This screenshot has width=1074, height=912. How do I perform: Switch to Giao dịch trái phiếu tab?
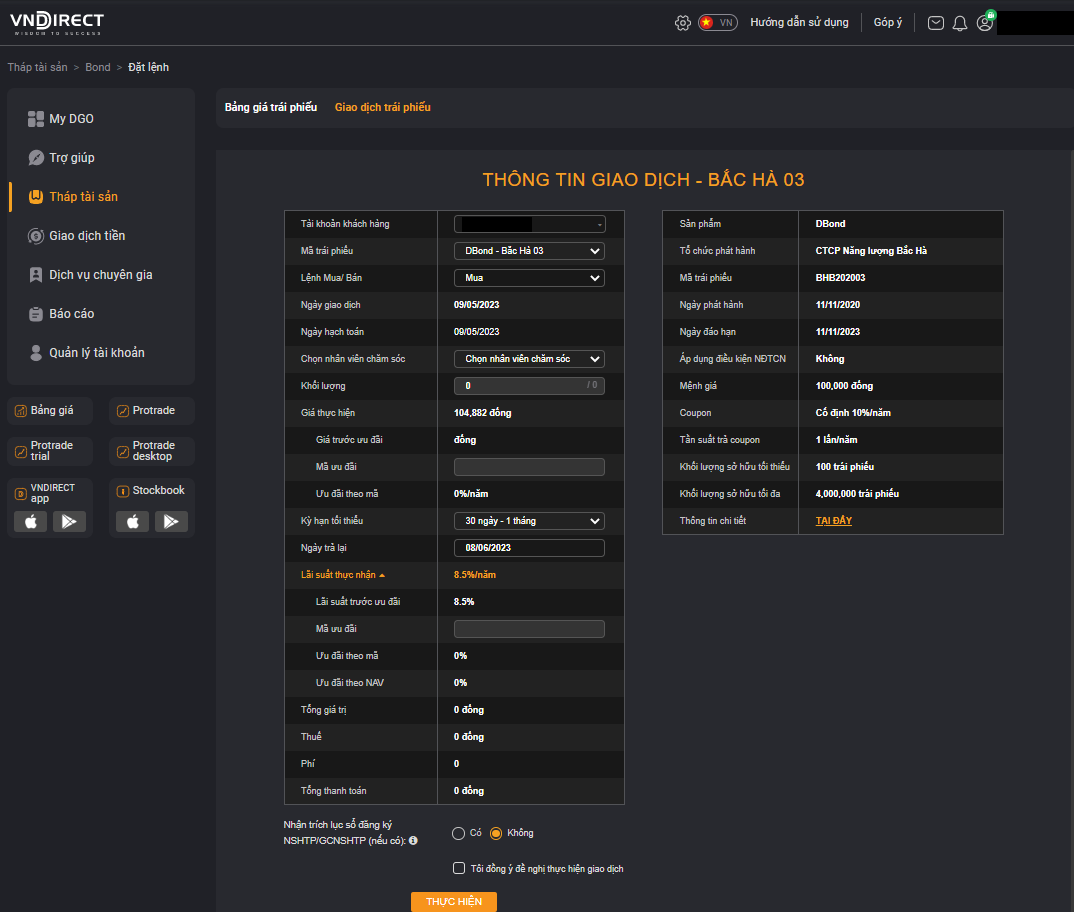point(383,107)
